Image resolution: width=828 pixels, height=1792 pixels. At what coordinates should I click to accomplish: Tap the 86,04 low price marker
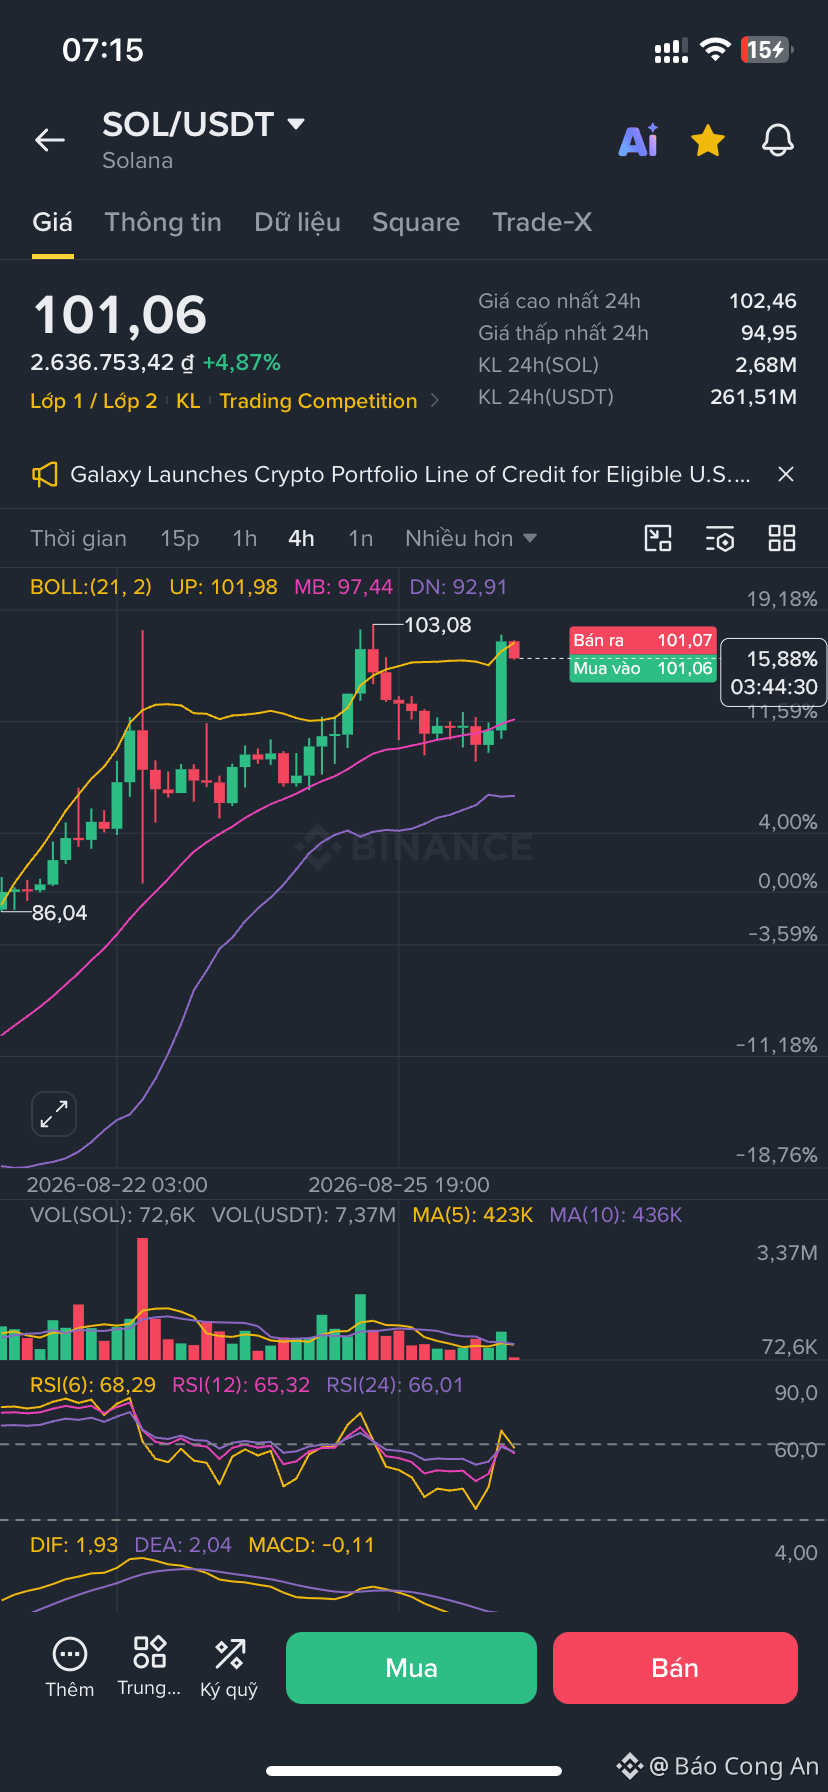[59, 913]
